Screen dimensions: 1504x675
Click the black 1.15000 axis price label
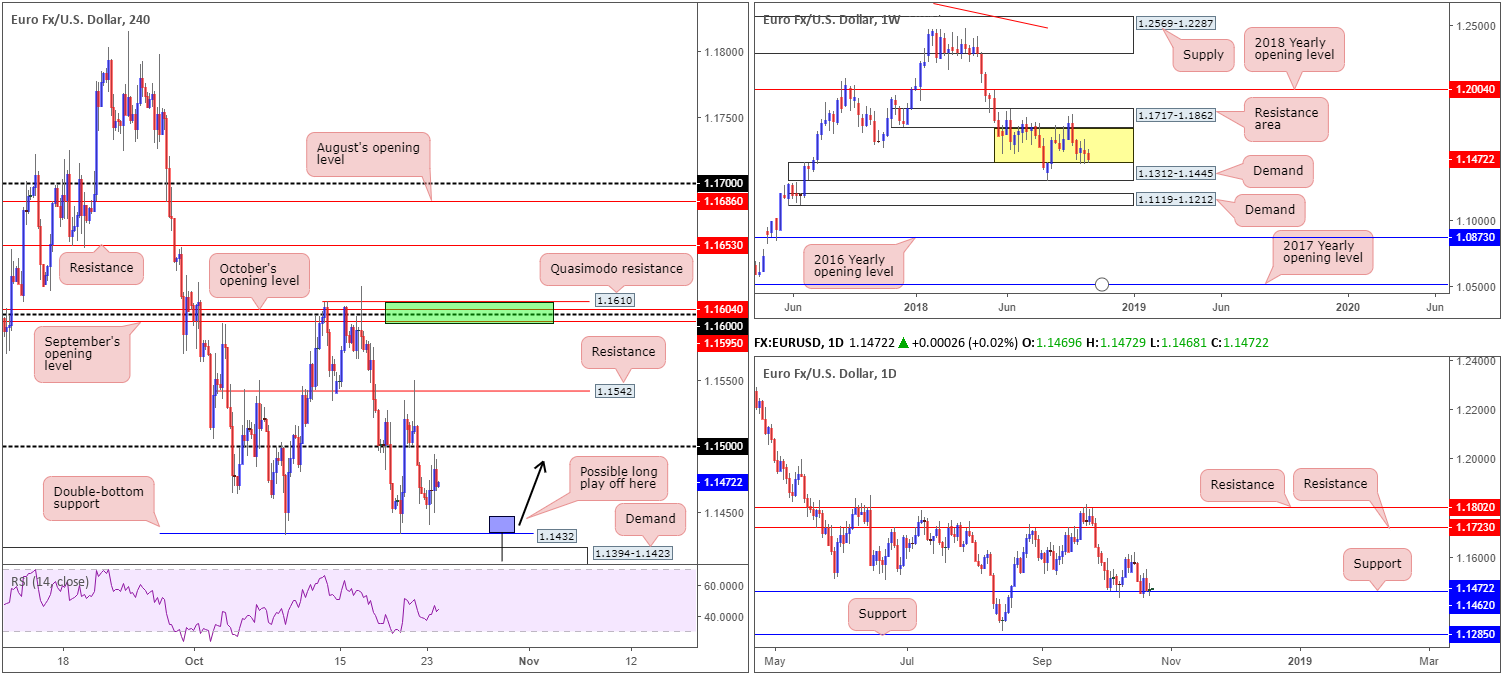point(723,447)
